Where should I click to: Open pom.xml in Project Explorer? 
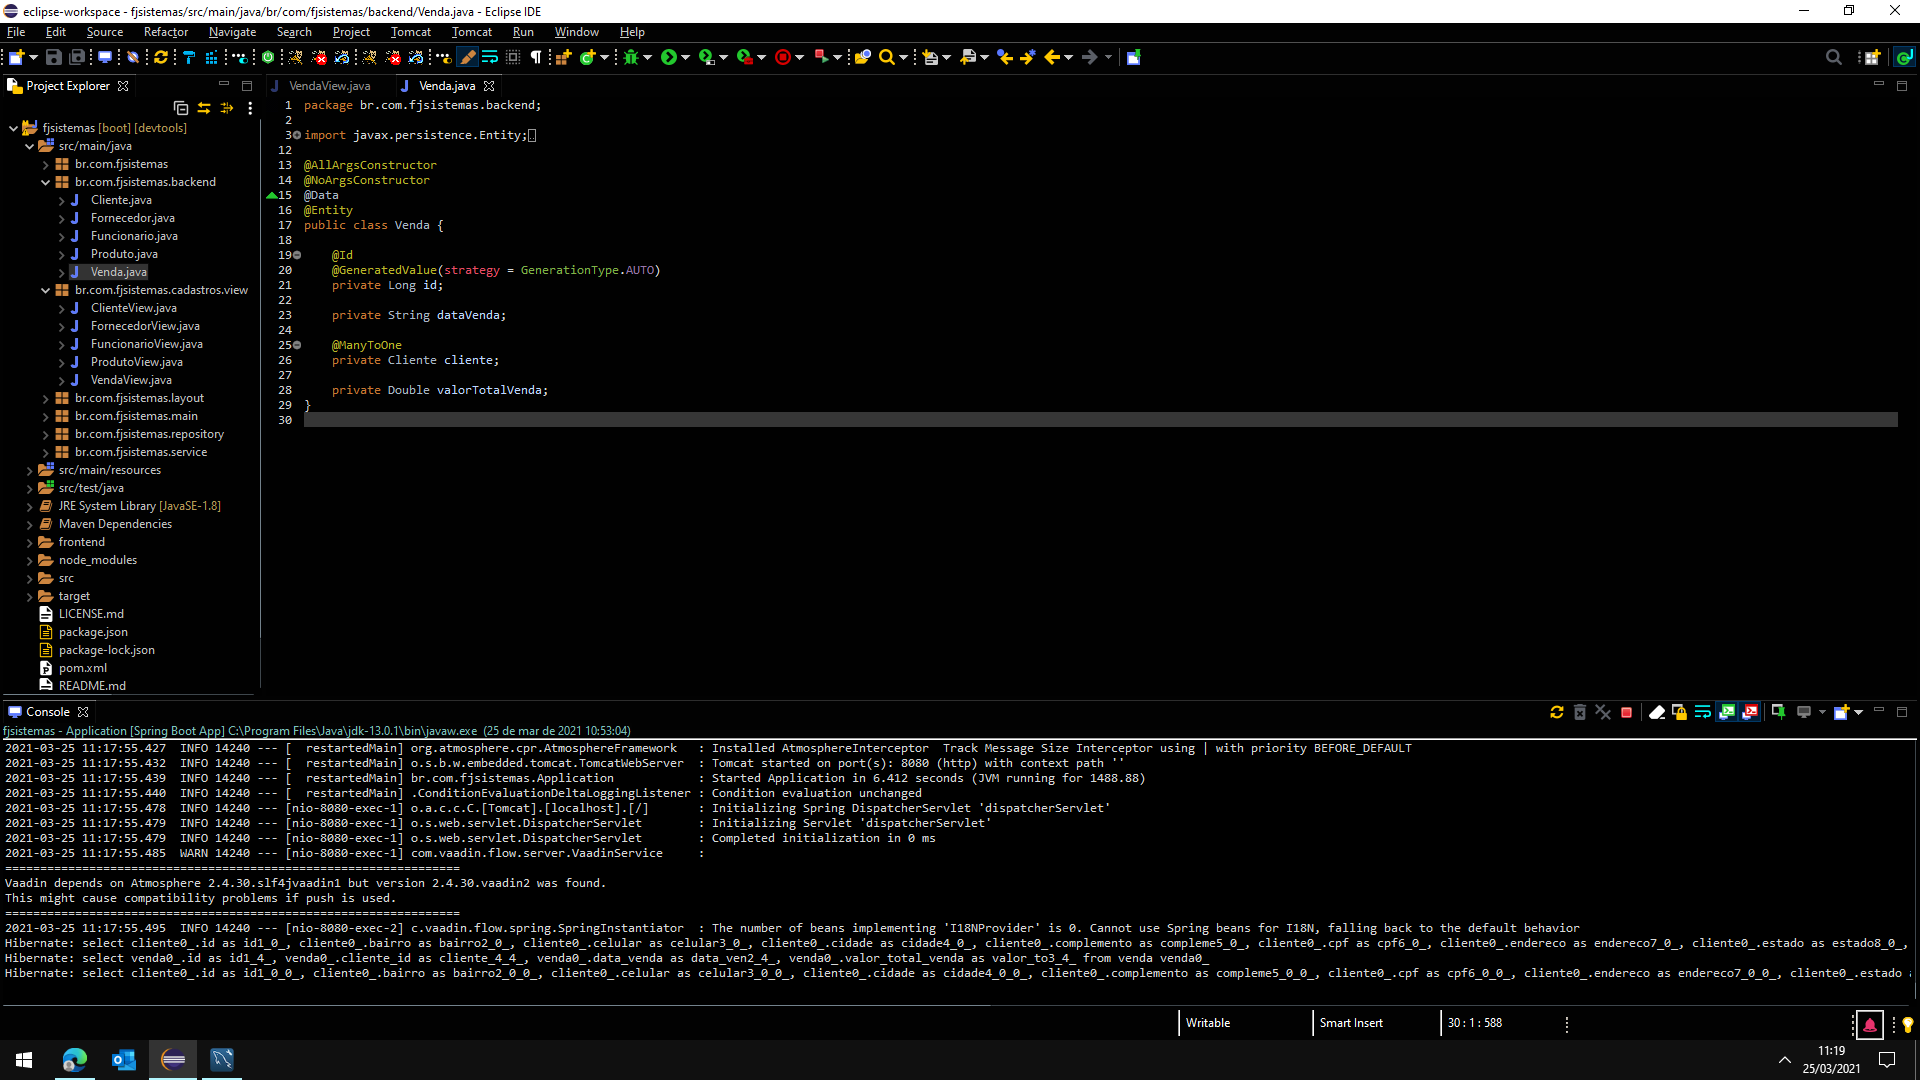point(82,668)
